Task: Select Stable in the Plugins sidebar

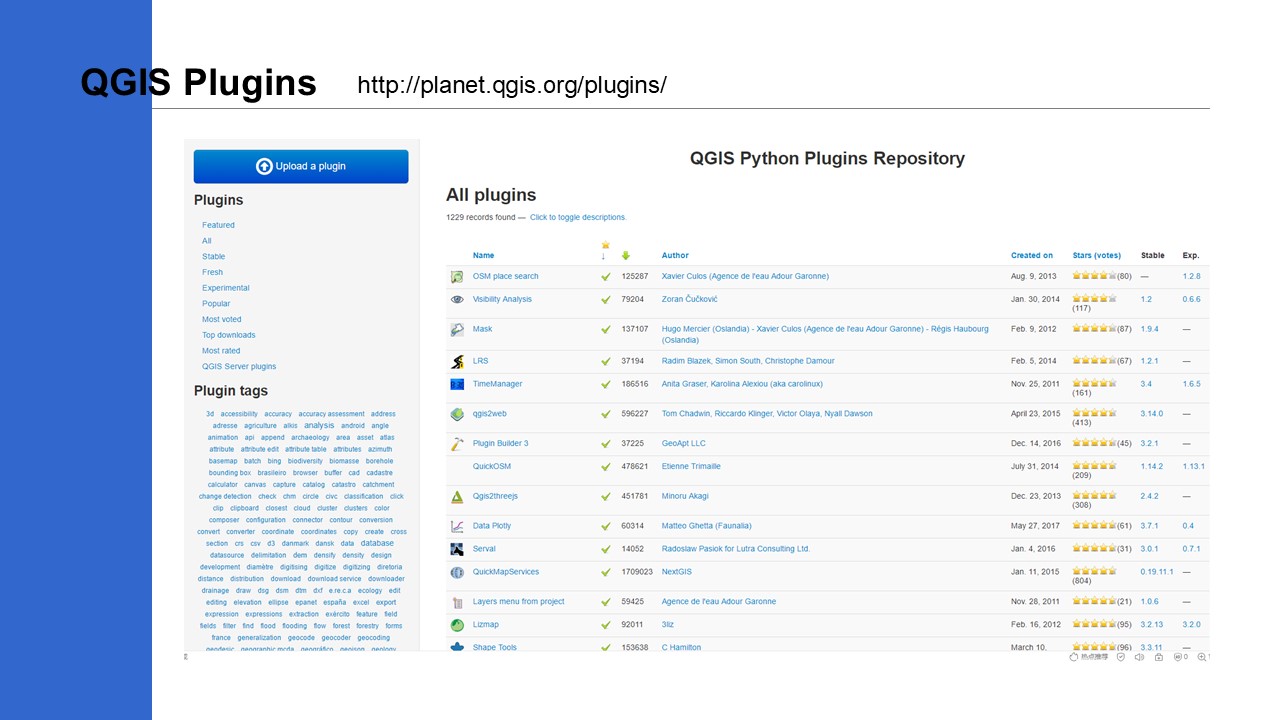Action: point(213,257)
